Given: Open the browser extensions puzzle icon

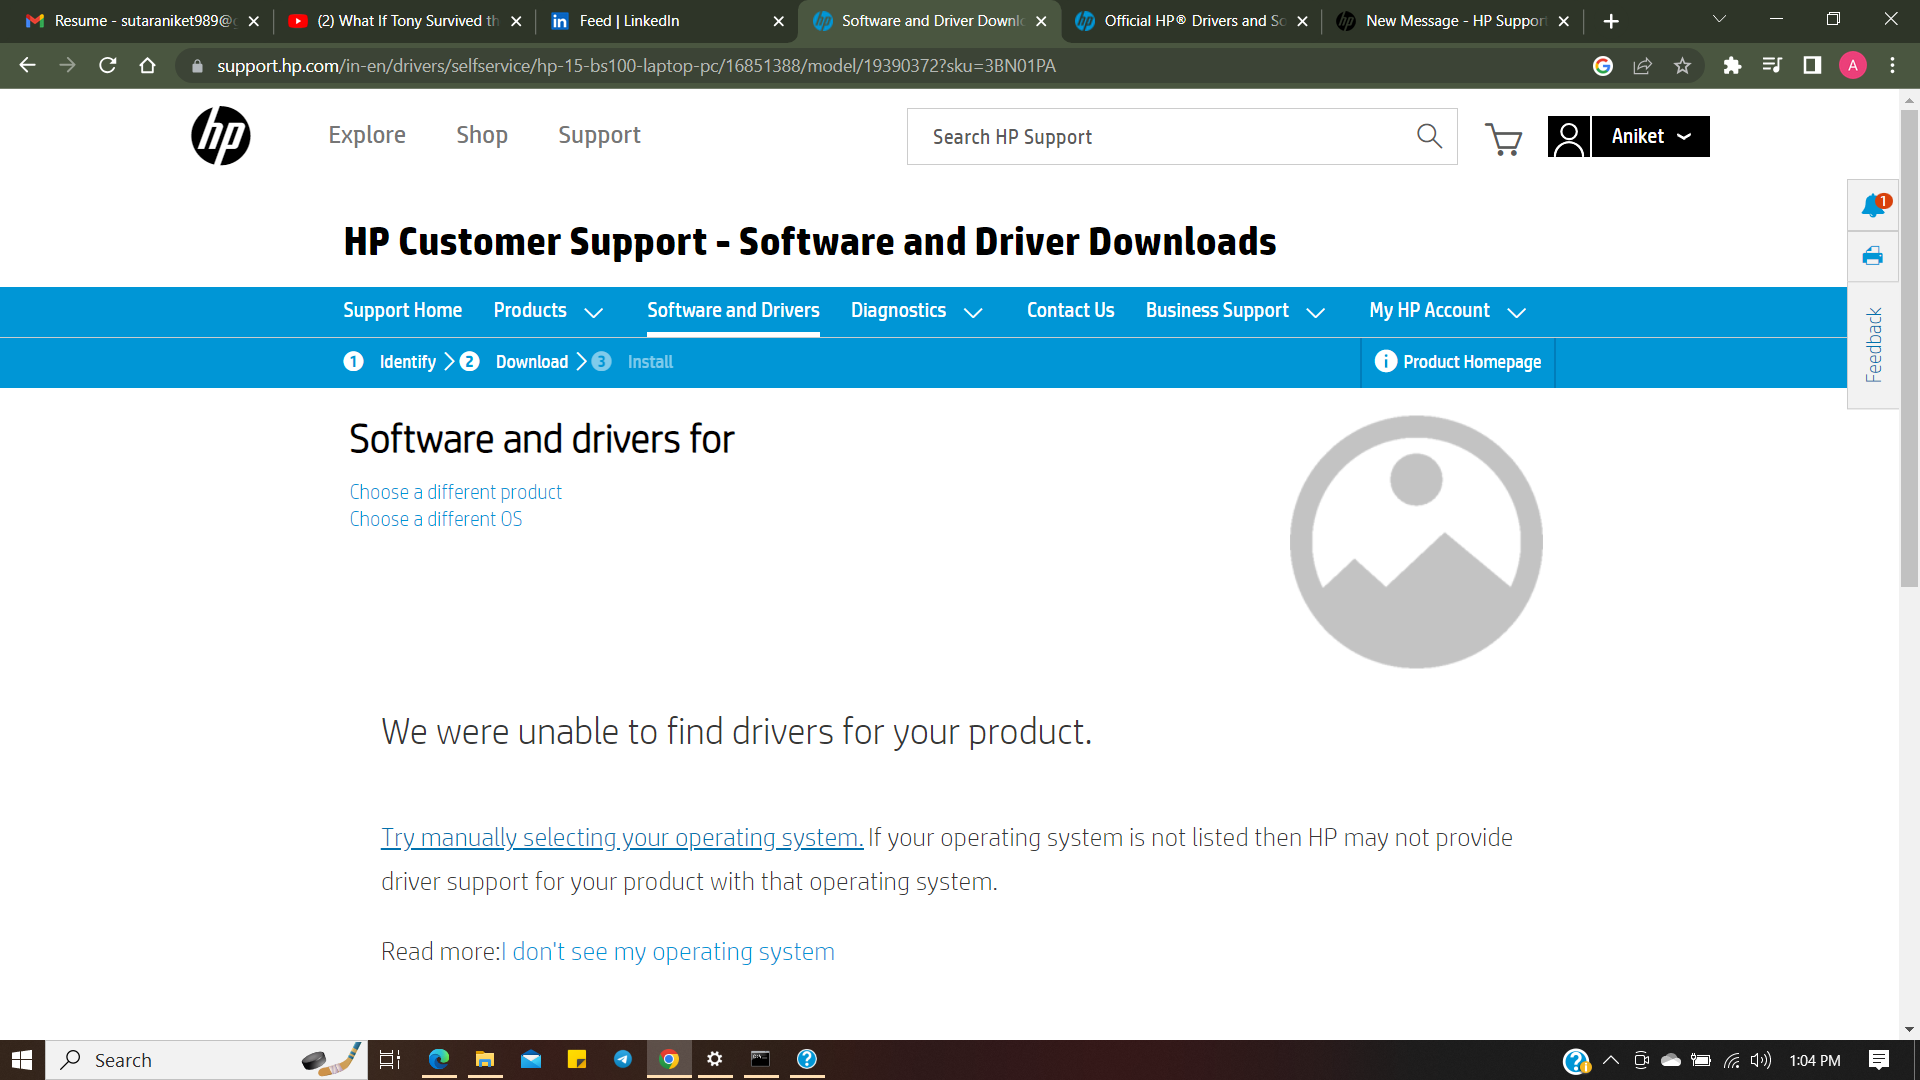Looking at the screenshot, I should (x=1733, y=66).
